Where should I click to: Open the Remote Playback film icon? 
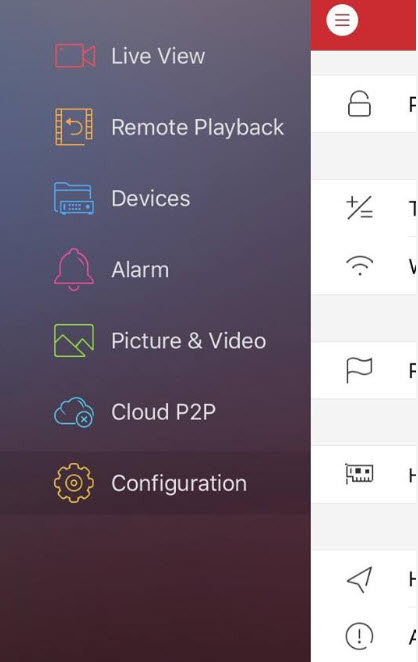pos(74,127)
